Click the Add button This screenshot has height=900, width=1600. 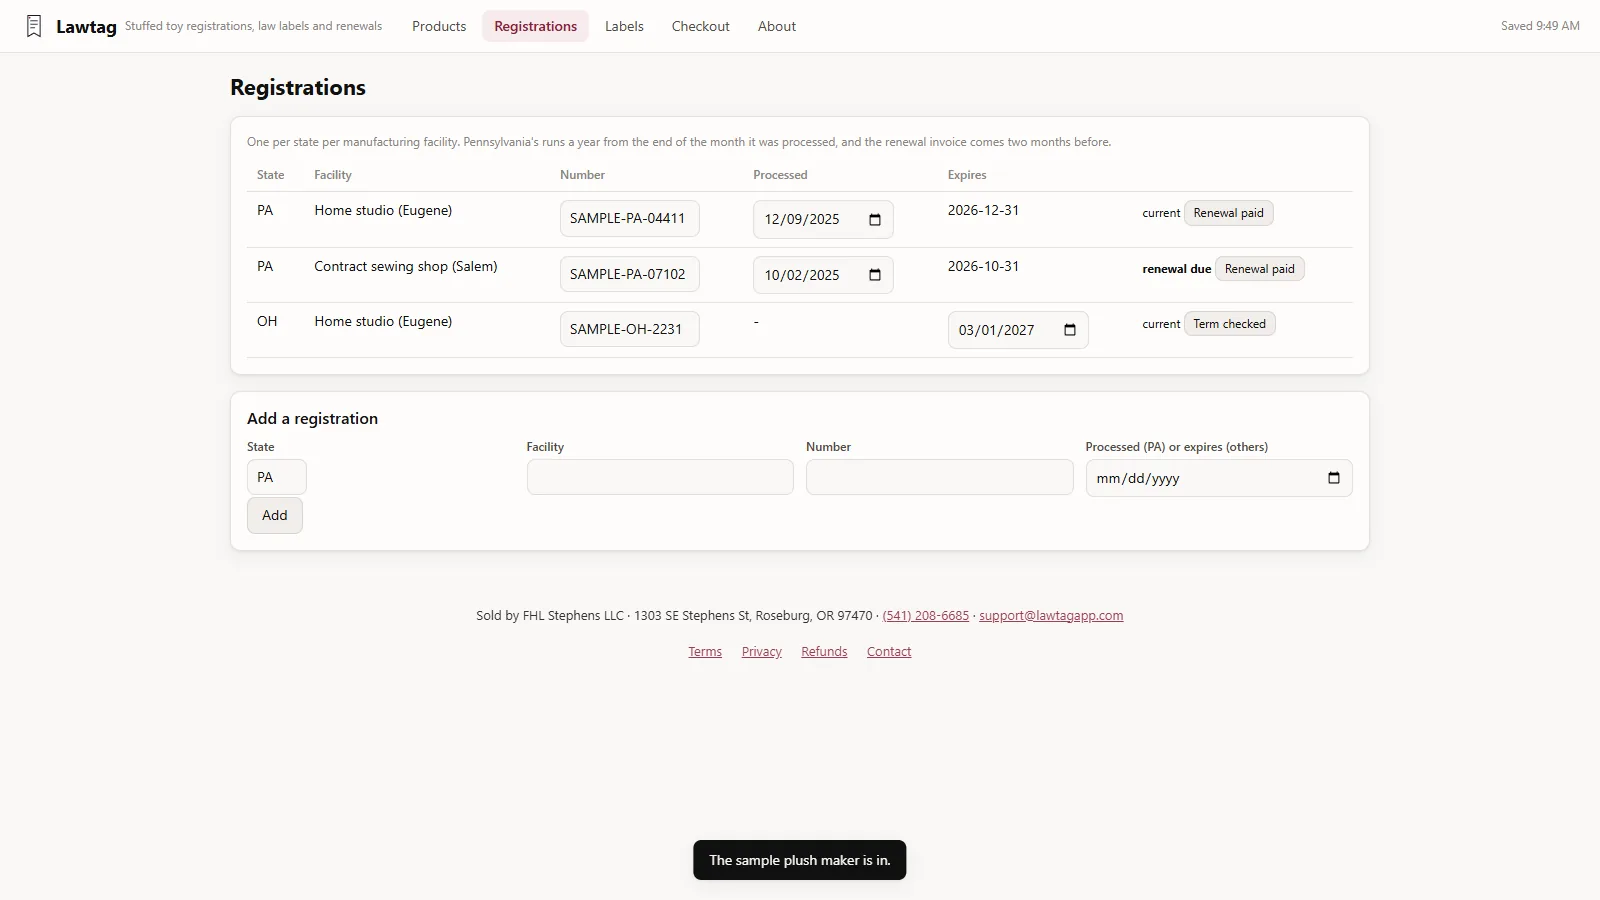[275, 515]
